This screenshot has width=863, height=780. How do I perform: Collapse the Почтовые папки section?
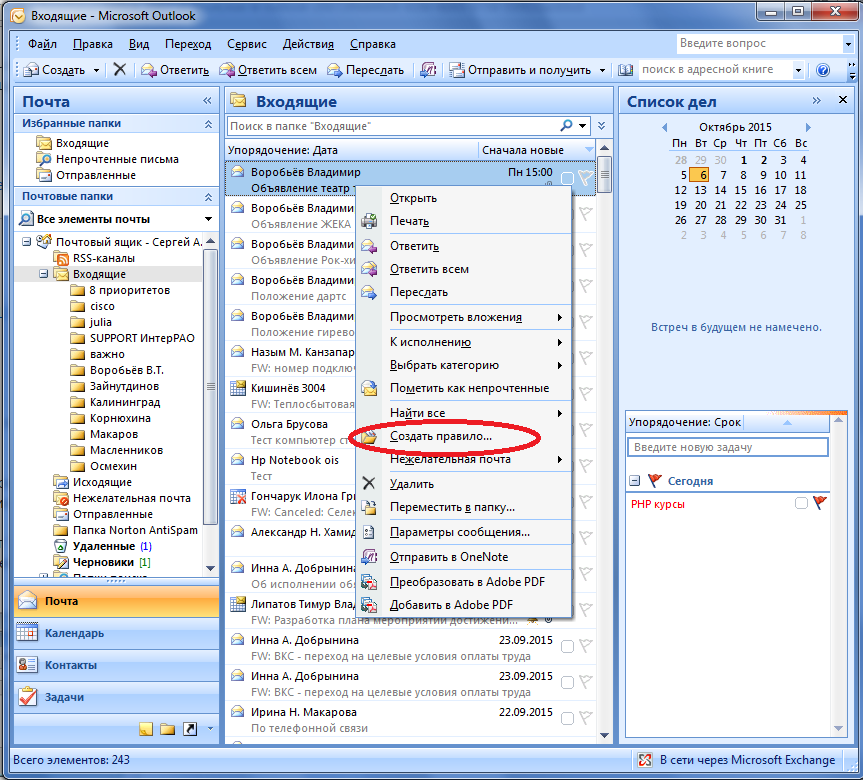208,197
